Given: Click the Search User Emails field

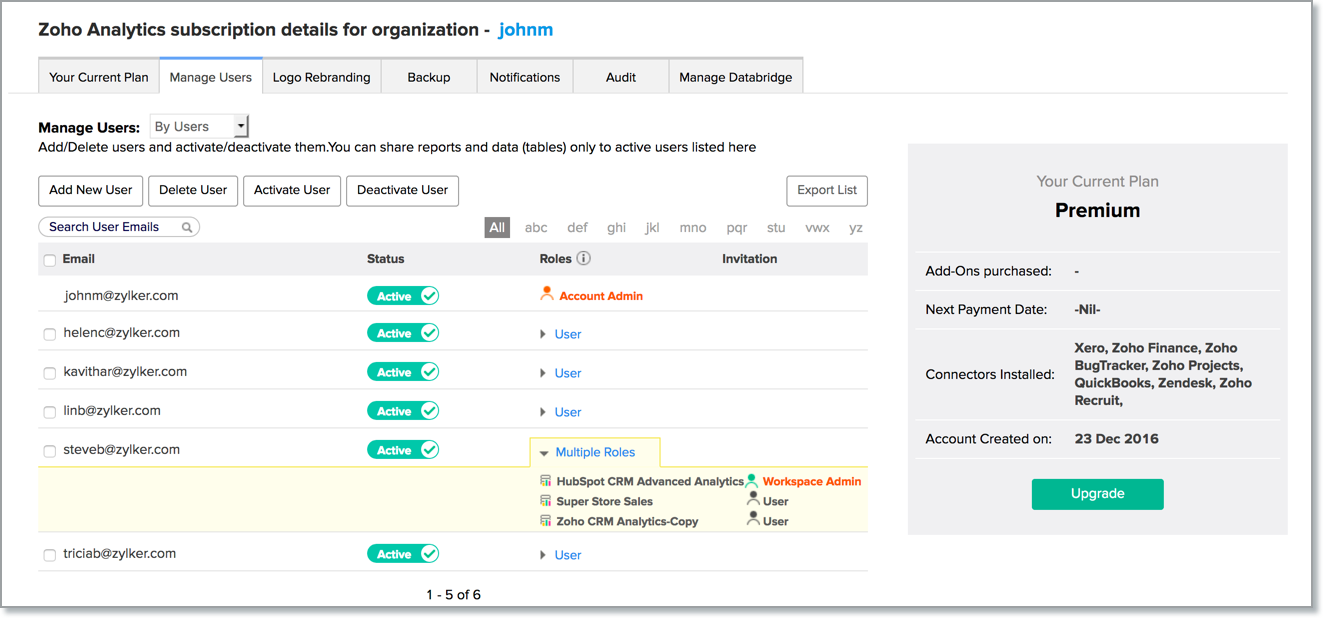Looking at the screenshot, I should click(112, 227).
